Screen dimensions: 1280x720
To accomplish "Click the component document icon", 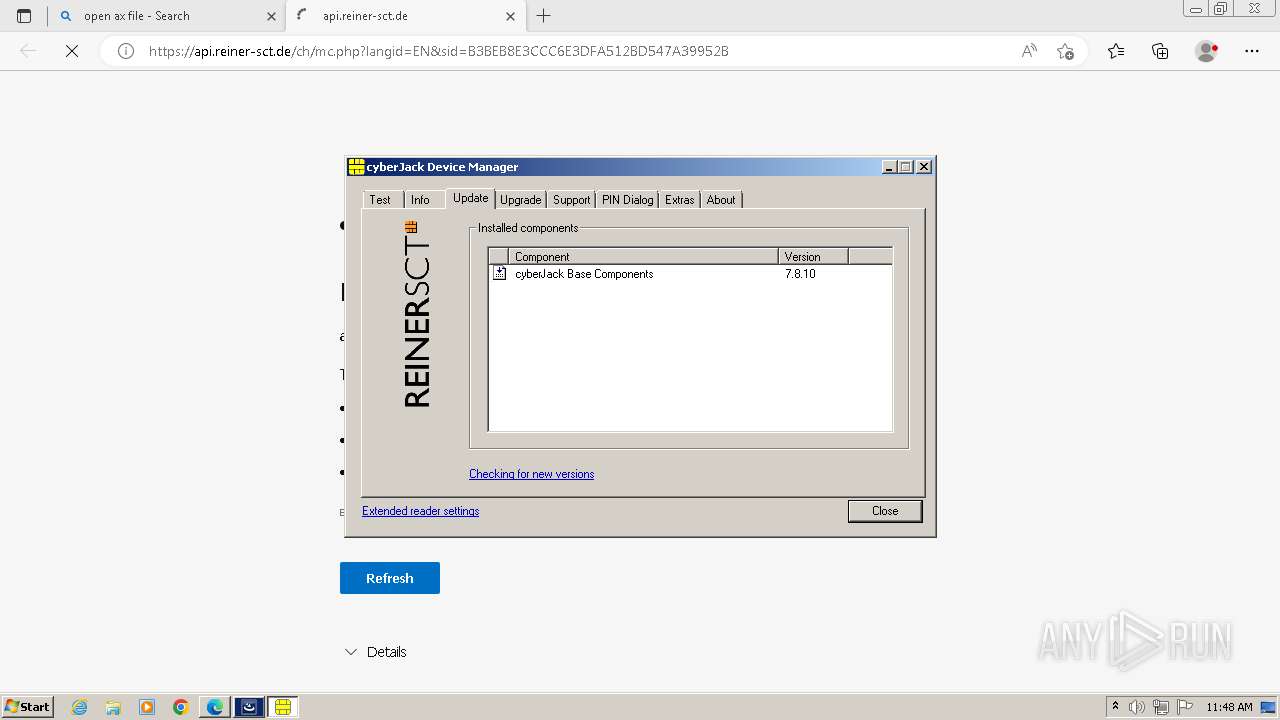I will [x=499, y=273].
